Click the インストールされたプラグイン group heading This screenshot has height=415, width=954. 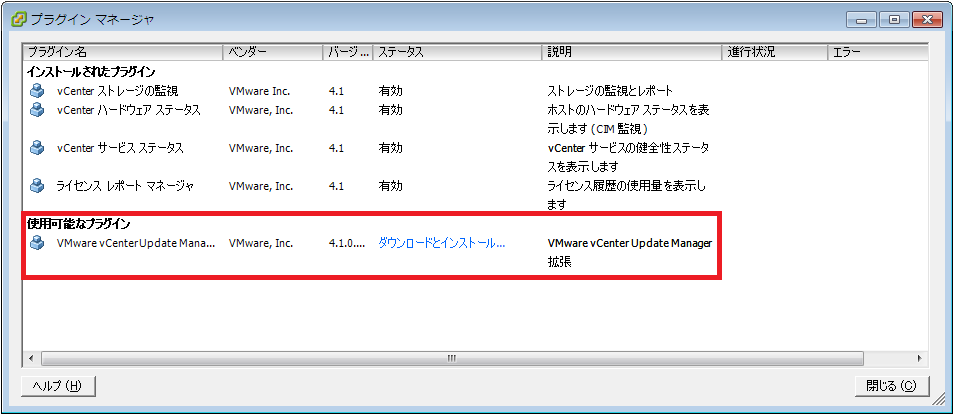[x=91, y=72]
